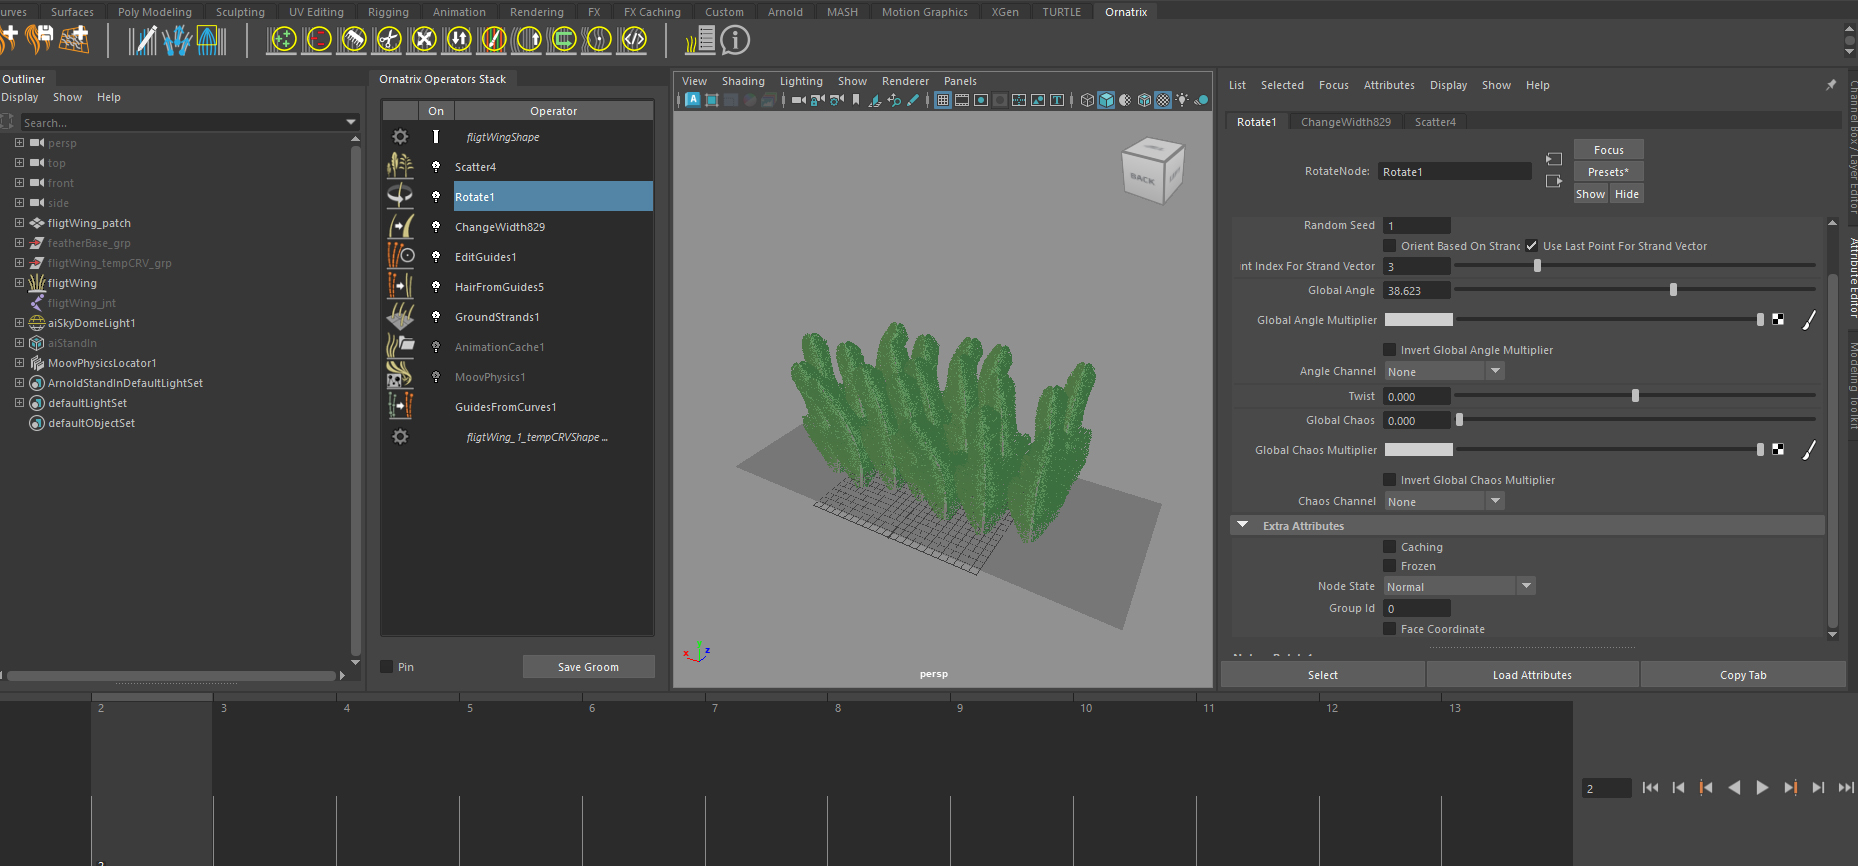The image size is (1858, 866).
Task: Check the Pin checkbox
Action: pos(387,667)
